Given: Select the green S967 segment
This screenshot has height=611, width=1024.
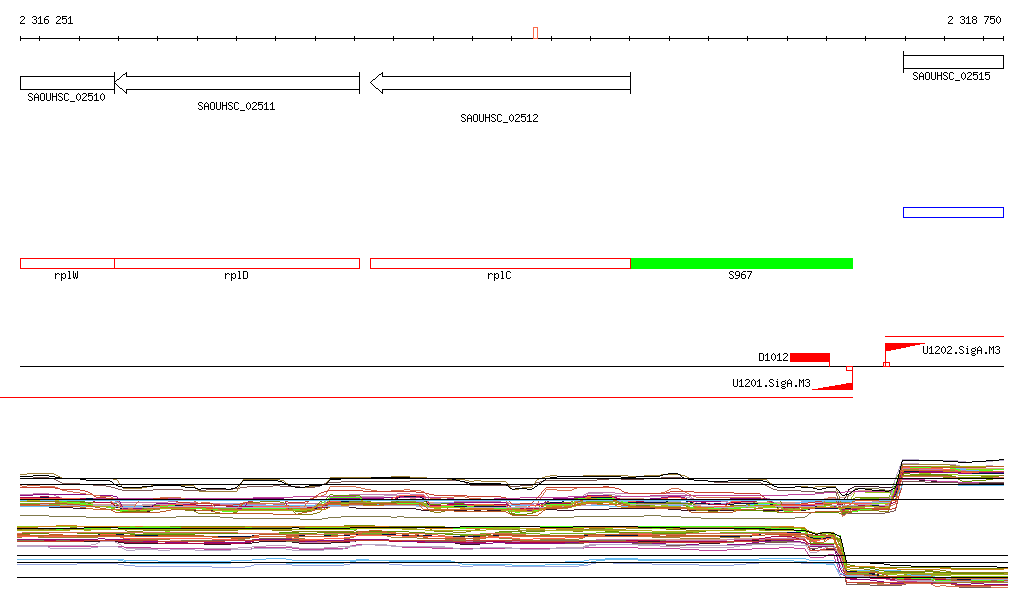Looking at the screenshot, I should (741, 263).
